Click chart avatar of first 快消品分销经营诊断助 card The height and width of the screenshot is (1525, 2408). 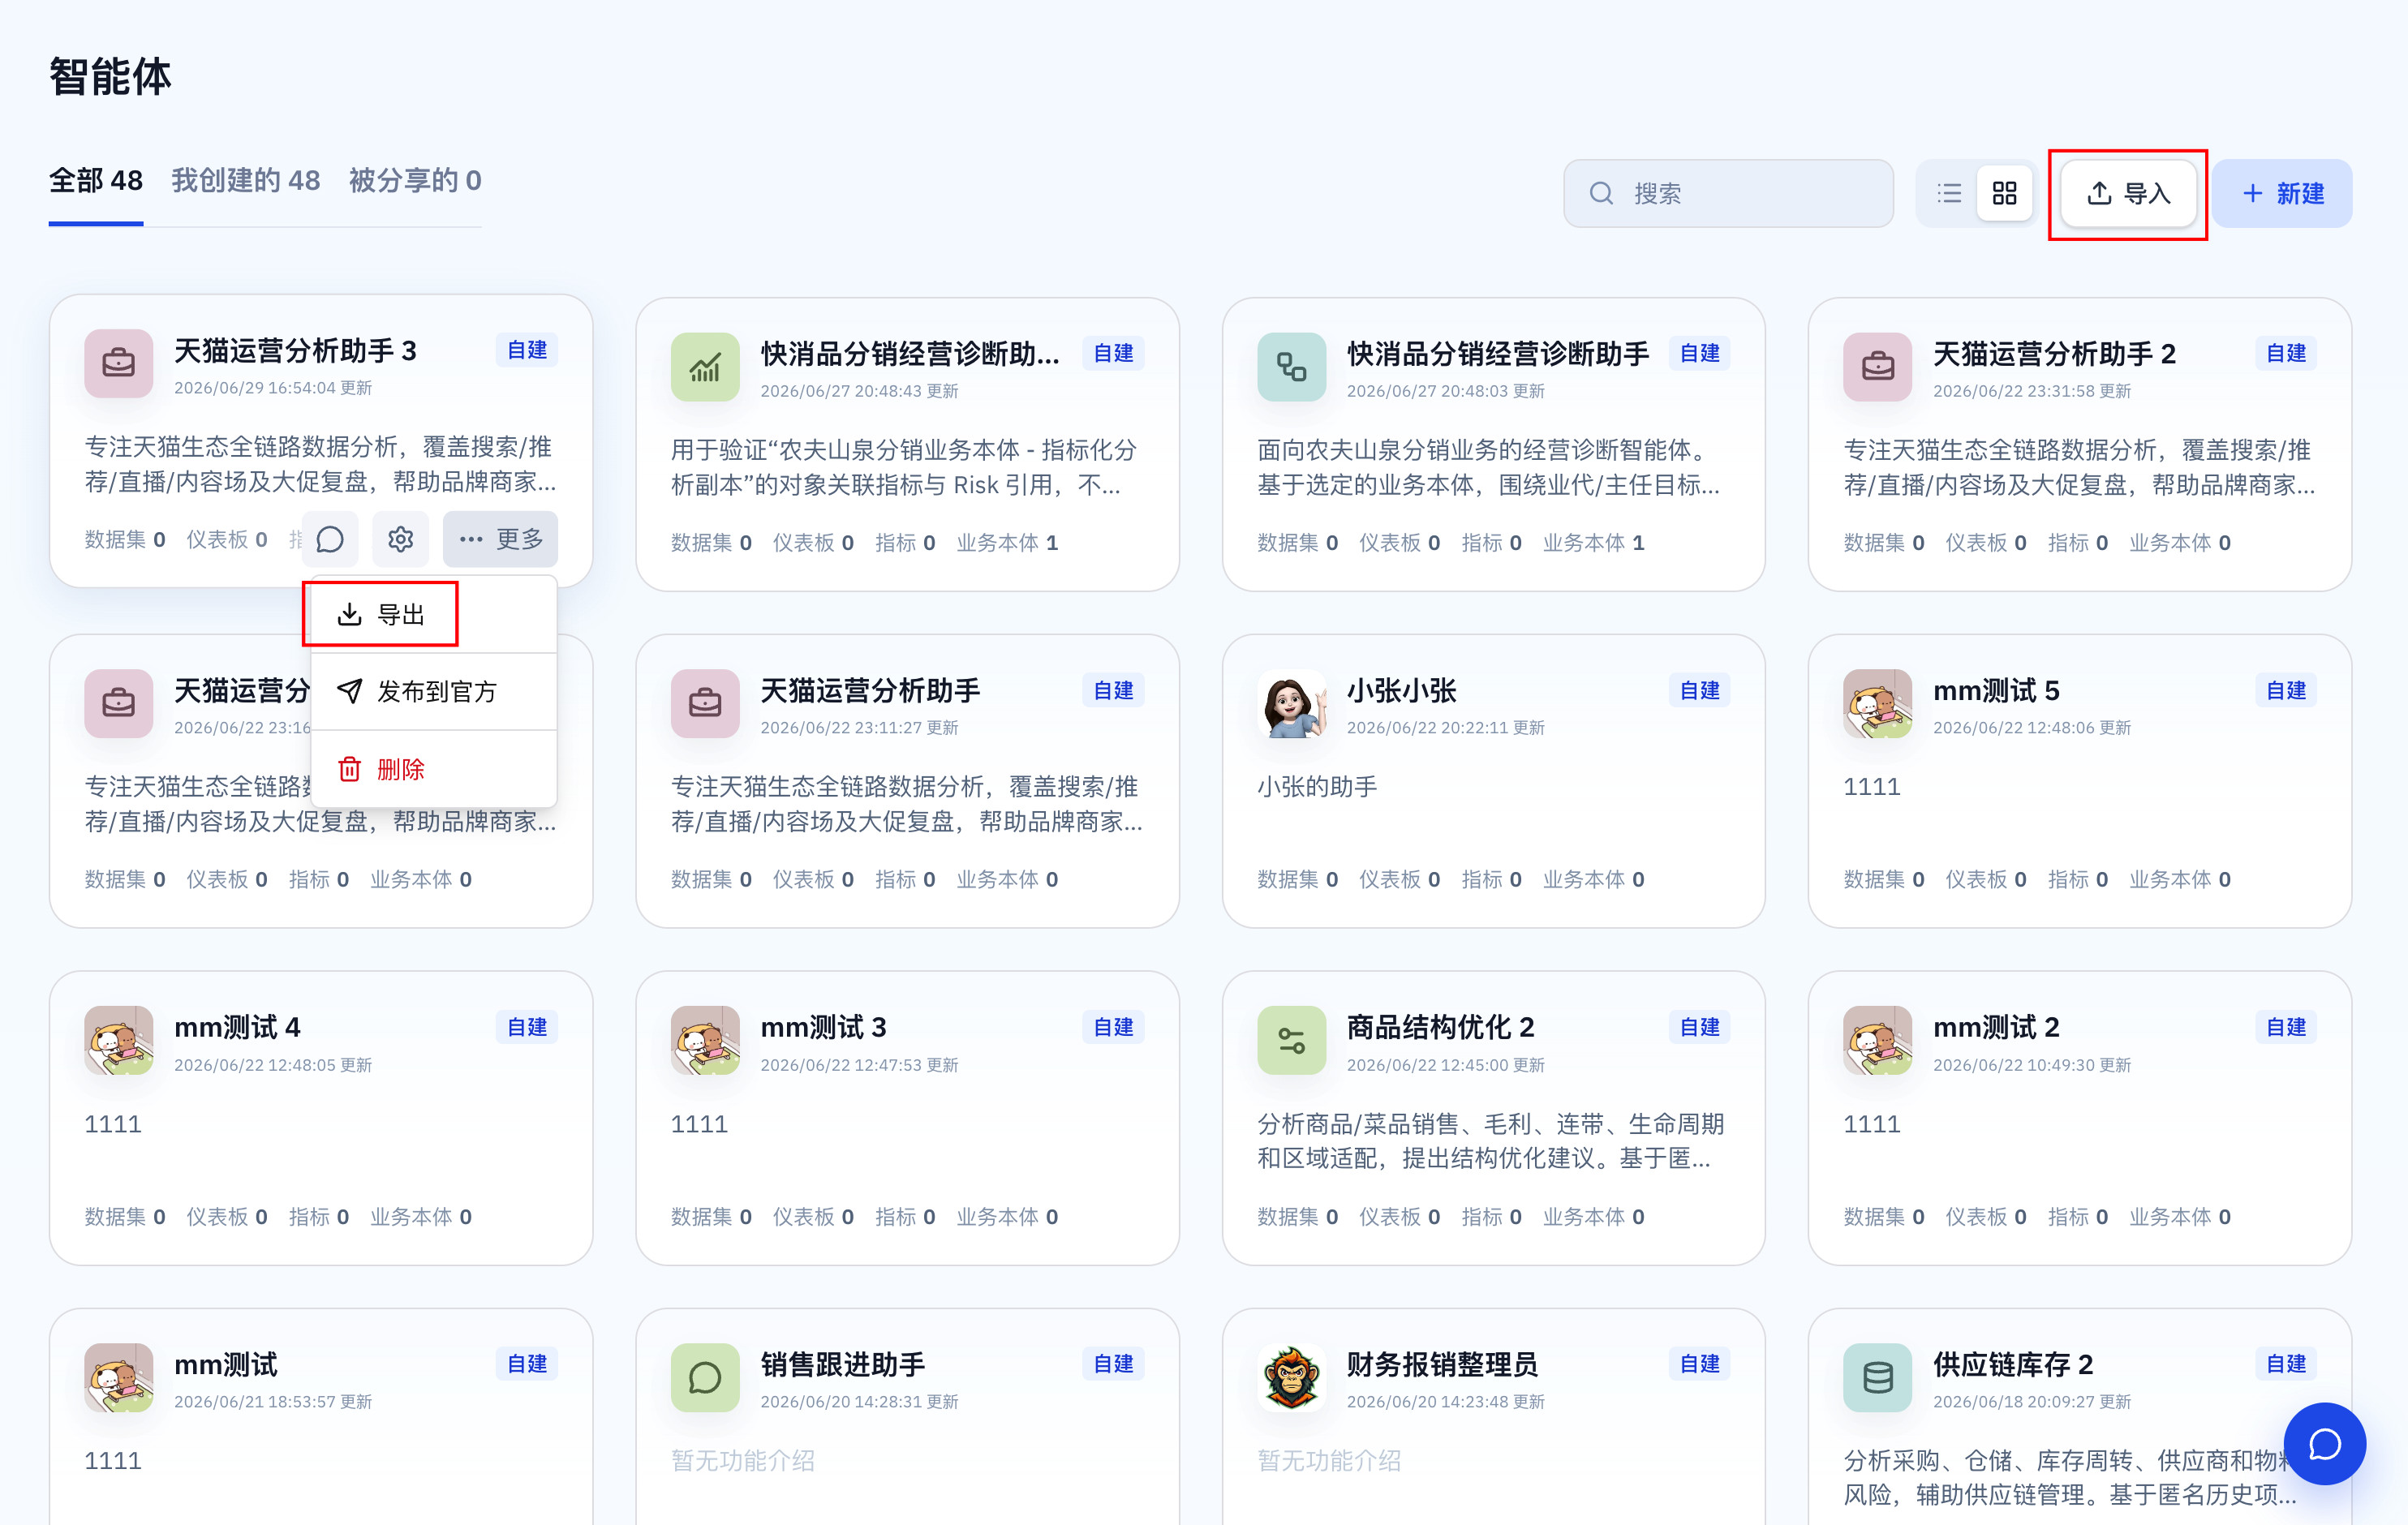pos(704,366)
